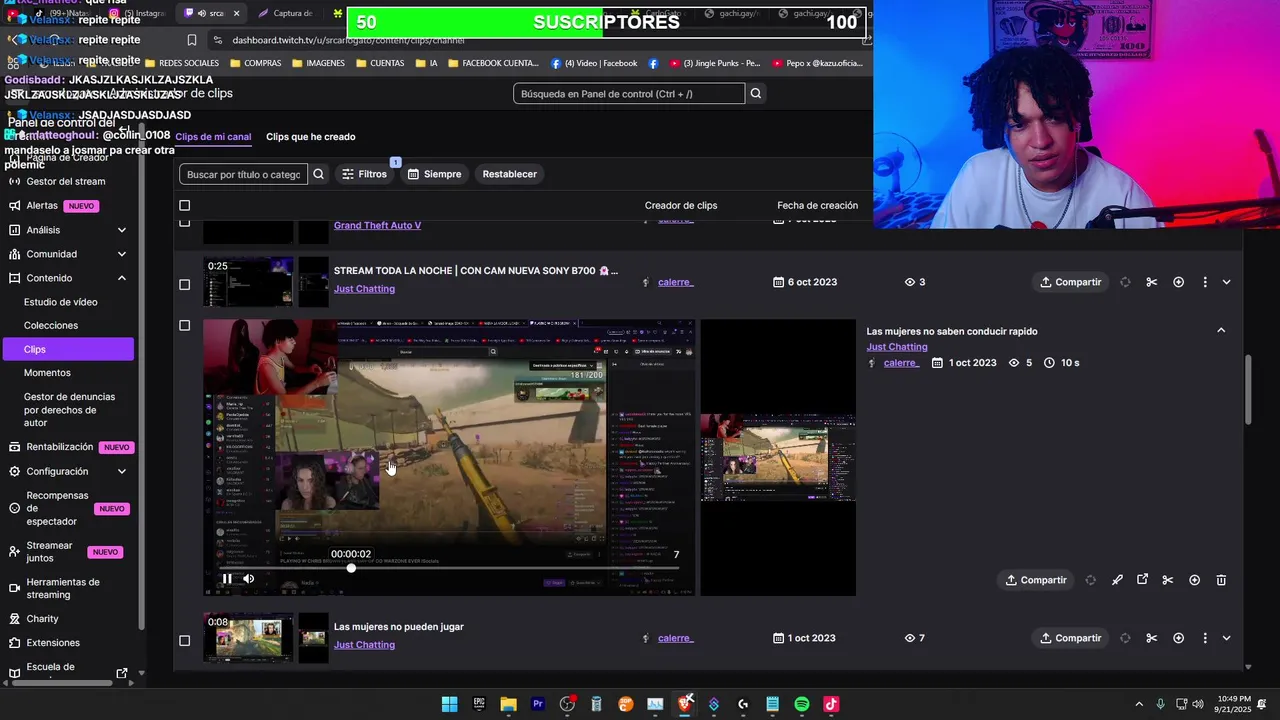Select Clips in the sidebar
Viewport: 1280px width, 720px height.
67,349
